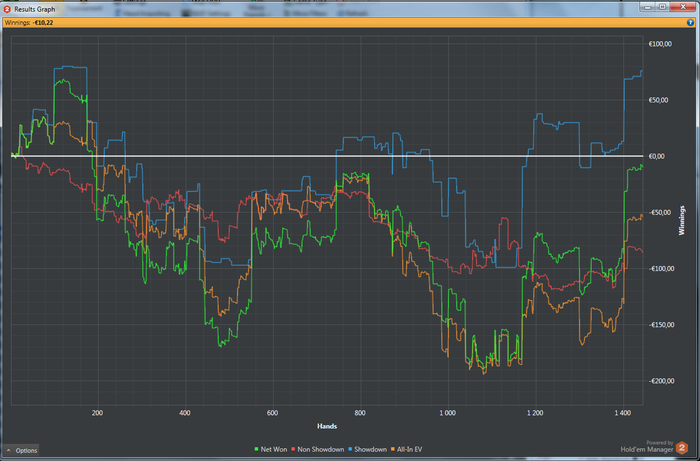Toggle the Net Won legend entry
Screen dimensions: 700x461
pyautogui.click(x=271, y=449)
